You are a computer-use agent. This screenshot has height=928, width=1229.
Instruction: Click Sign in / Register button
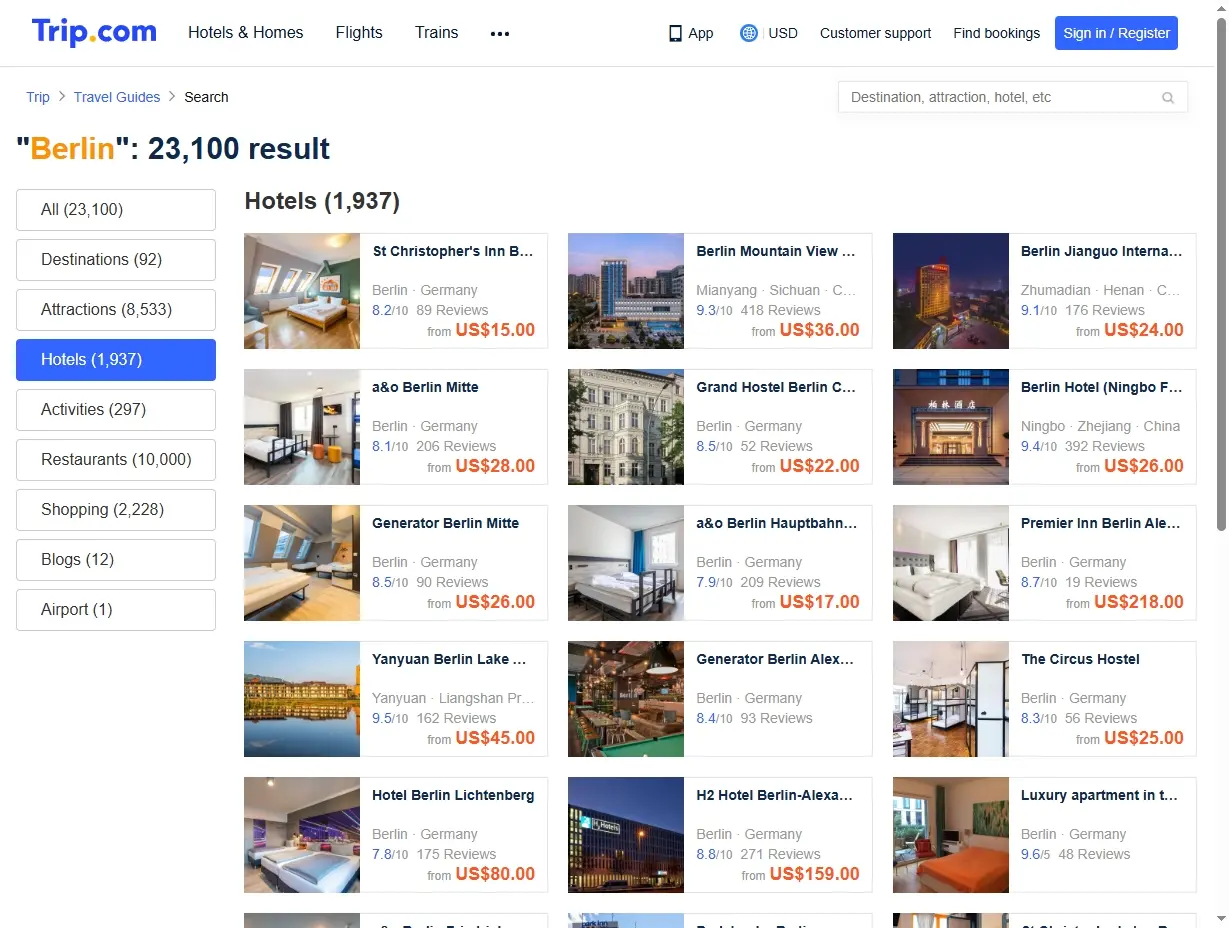(1116, 33)
